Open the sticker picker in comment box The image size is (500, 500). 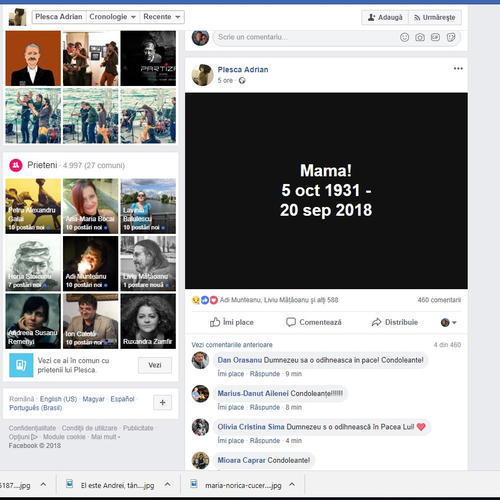[x=451, y=37]
